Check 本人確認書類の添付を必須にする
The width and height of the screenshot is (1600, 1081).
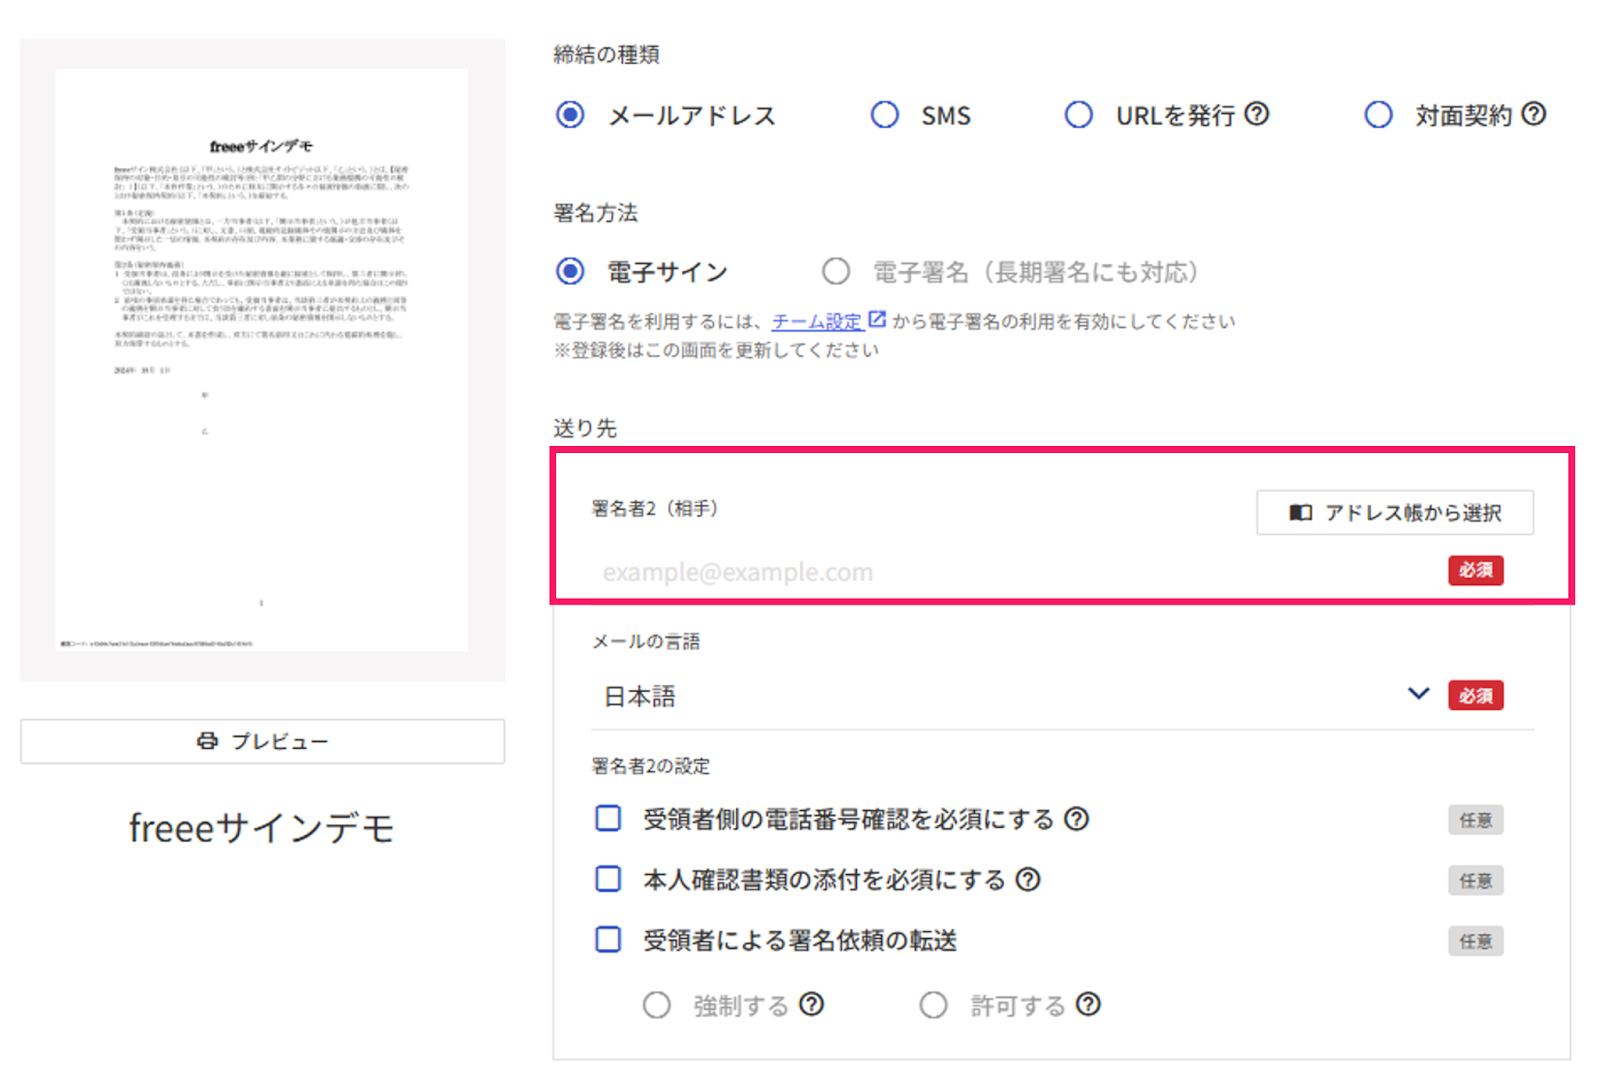pos(608,879)
